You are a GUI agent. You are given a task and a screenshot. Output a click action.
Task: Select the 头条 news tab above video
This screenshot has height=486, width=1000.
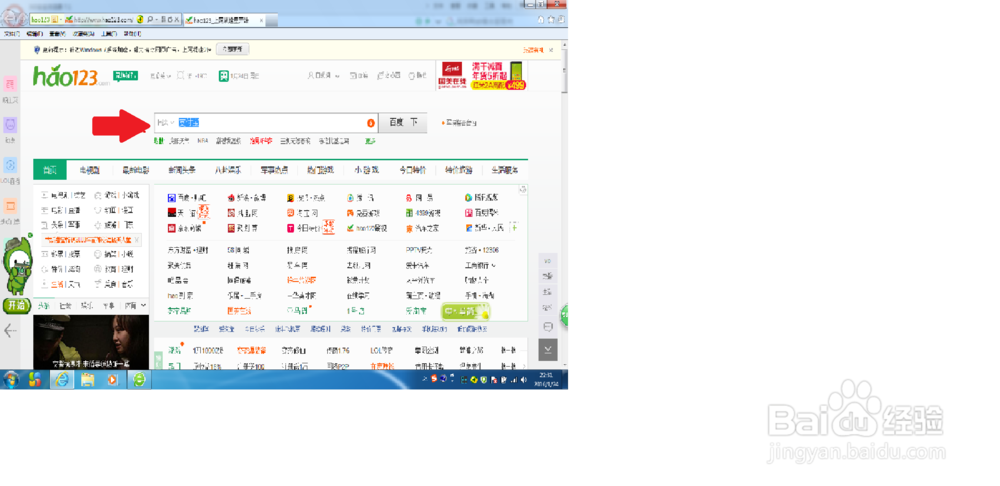pyautogui.click(x=43, y=306)
